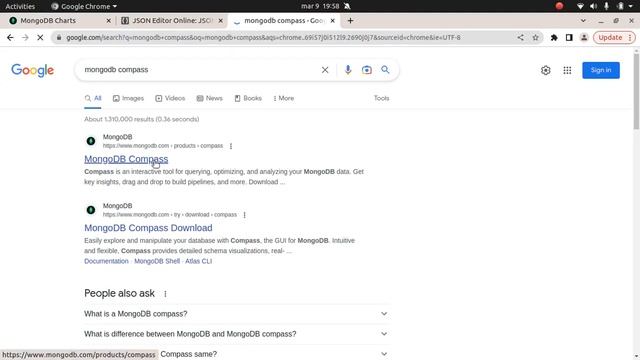Close the JSON Editor Online tab

(221, 20)
